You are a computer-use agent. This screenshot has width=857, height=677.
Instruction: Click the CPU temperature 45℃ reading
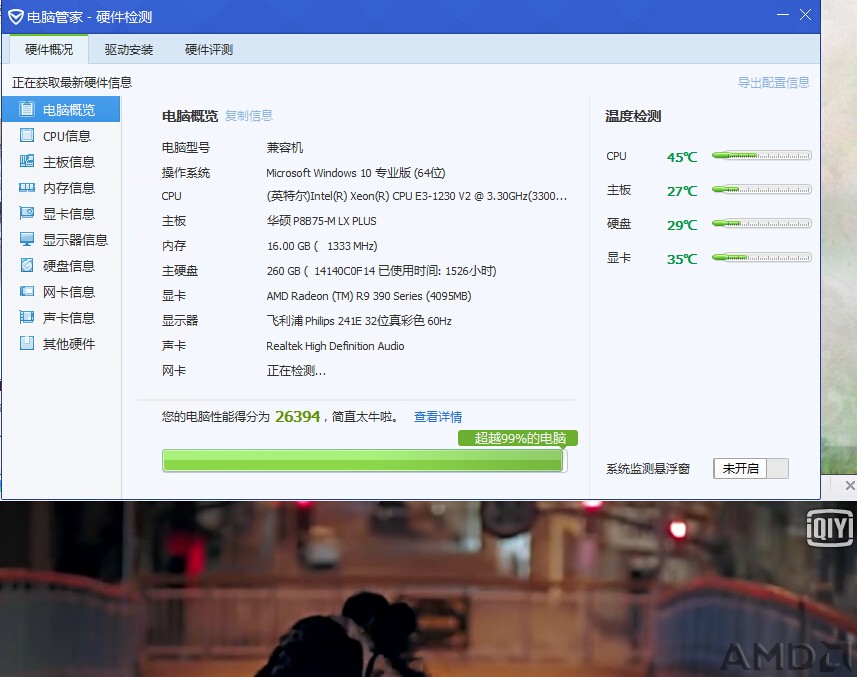coord(682,157)
